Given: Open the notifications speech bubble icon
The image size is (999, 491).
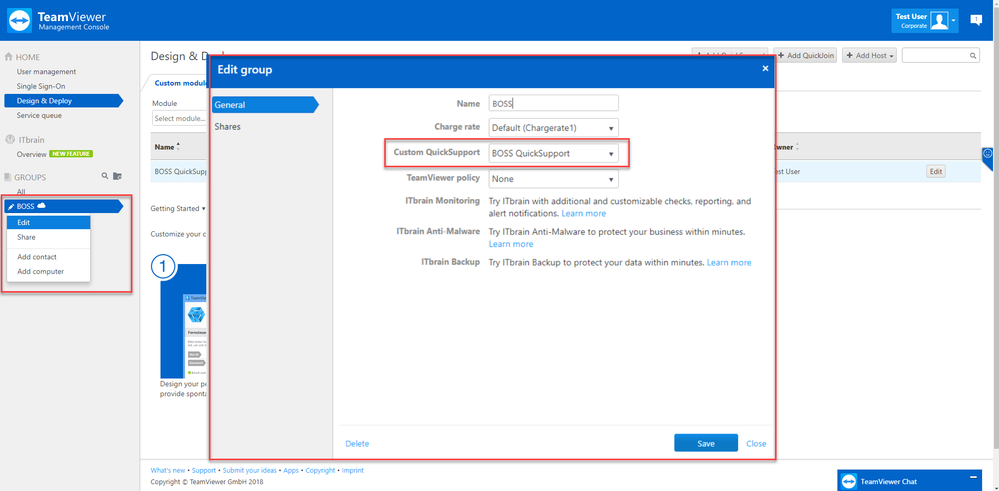Looking at the screenshot, I should click(x=975, y=20).
